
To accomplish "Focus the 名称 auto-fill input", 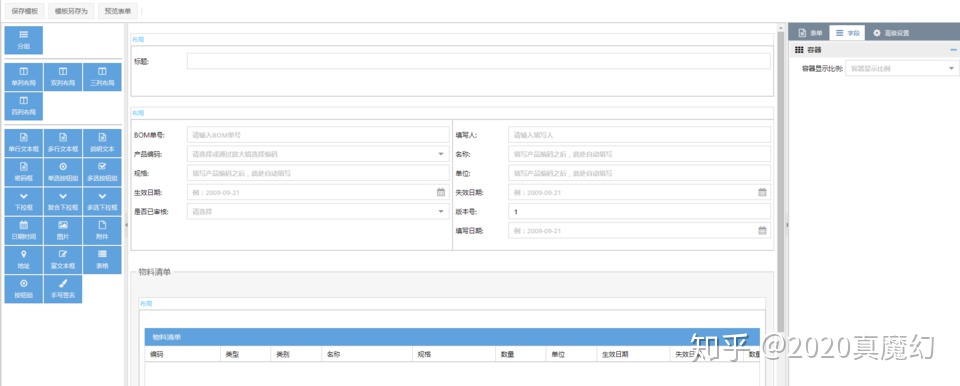I will pyautogui.click(x=639, y=154).
